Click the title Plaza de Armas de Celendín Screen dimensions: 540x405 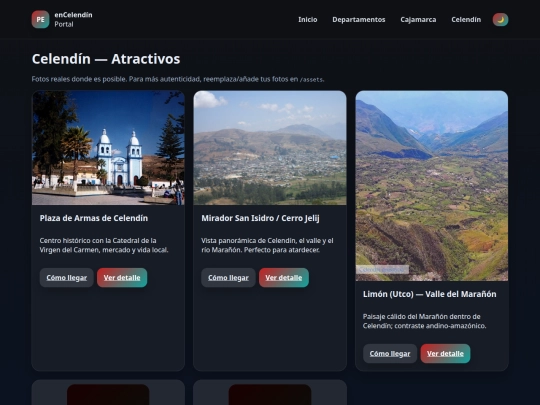[94, 218]
